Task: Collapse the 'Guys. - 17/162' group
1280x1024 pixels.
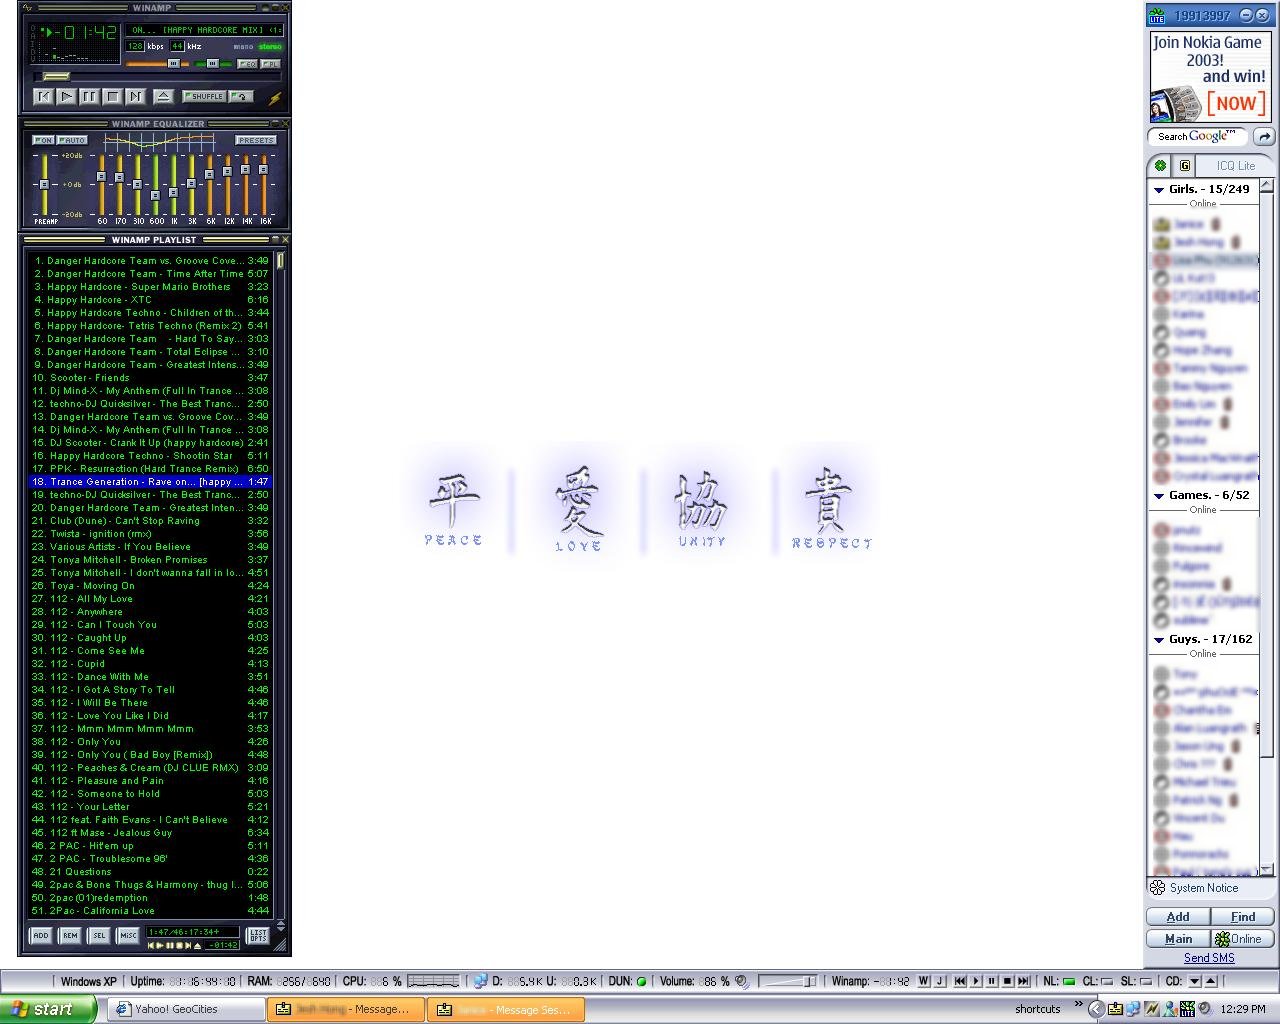Action: click(1159, 639)
